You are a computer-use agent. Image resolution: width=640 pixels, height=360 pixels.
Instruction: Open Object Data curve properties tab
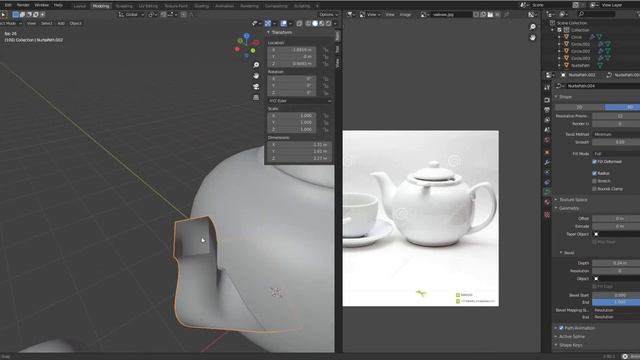coord(547,191)
